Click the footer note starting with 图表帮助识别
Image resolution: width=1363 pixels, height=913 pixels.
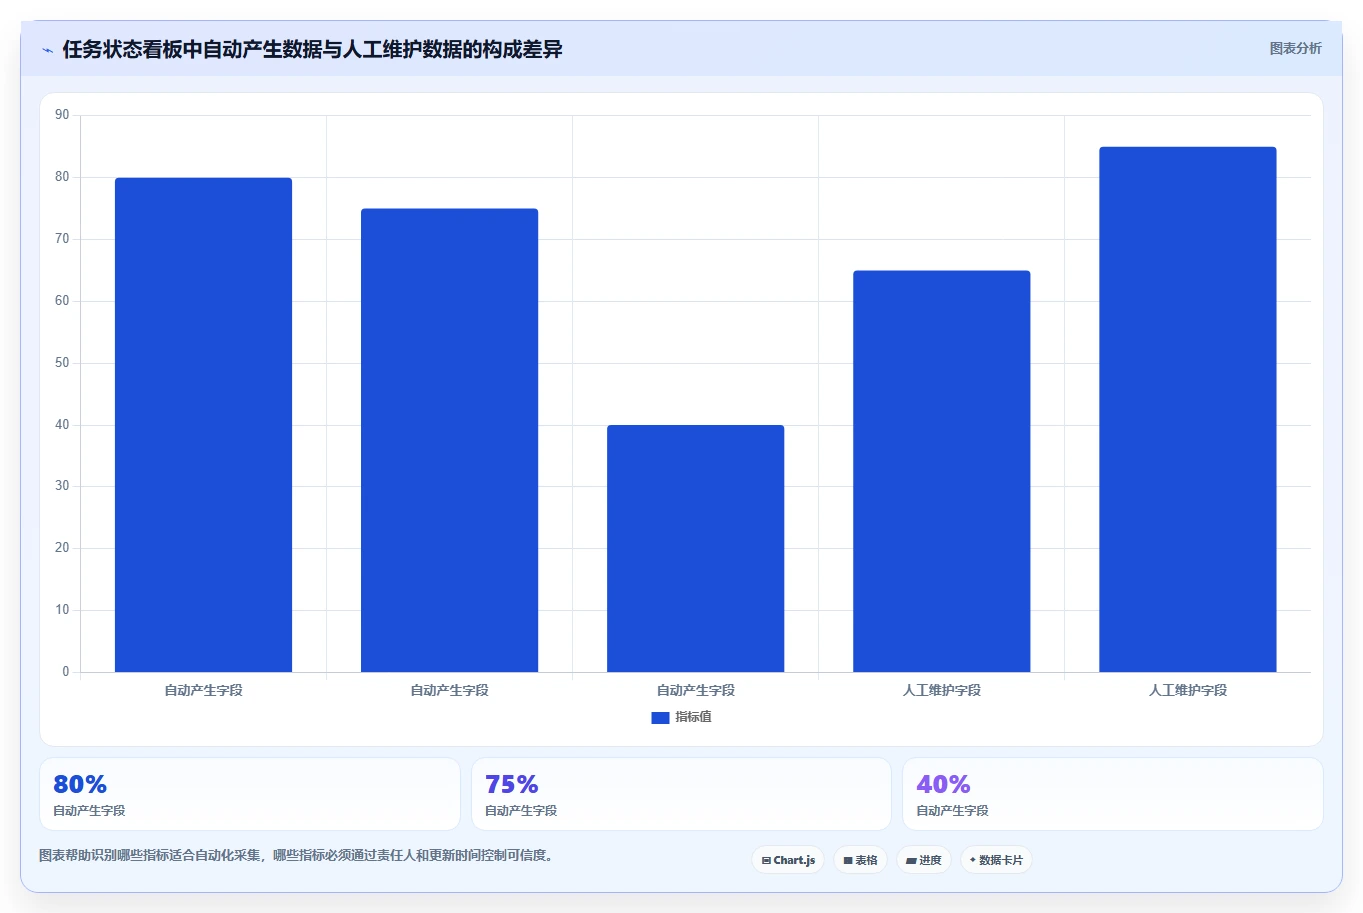click(x=297, y=855)
